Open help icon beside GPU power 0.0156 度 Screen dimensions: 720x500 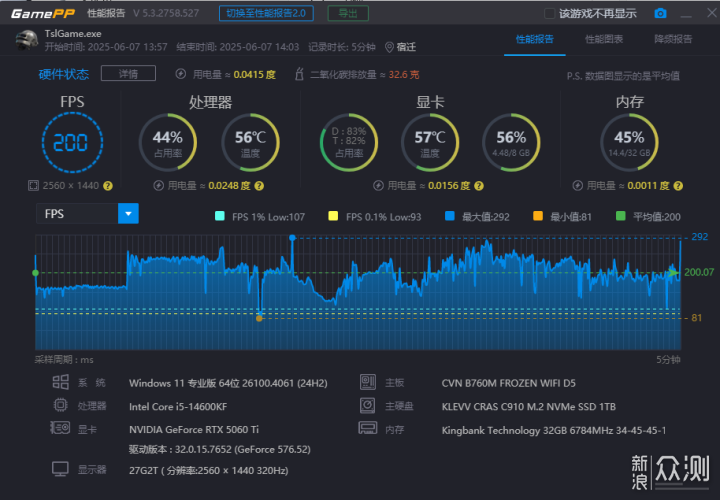point(478,186)
